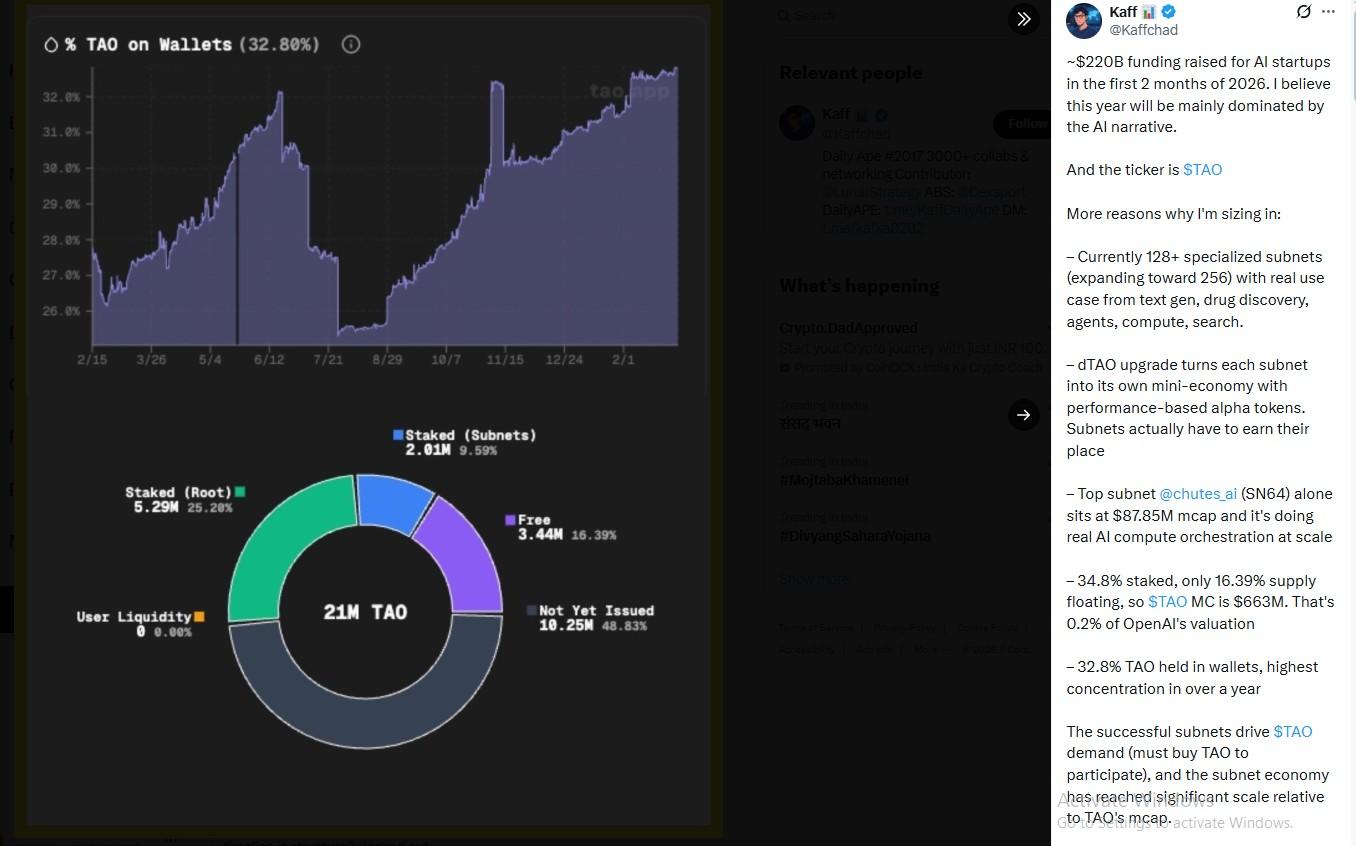Viewport: 1356px width, 846px height.
Task: Visit the @chutes_ai mention link
Action: pos(1198,493)
